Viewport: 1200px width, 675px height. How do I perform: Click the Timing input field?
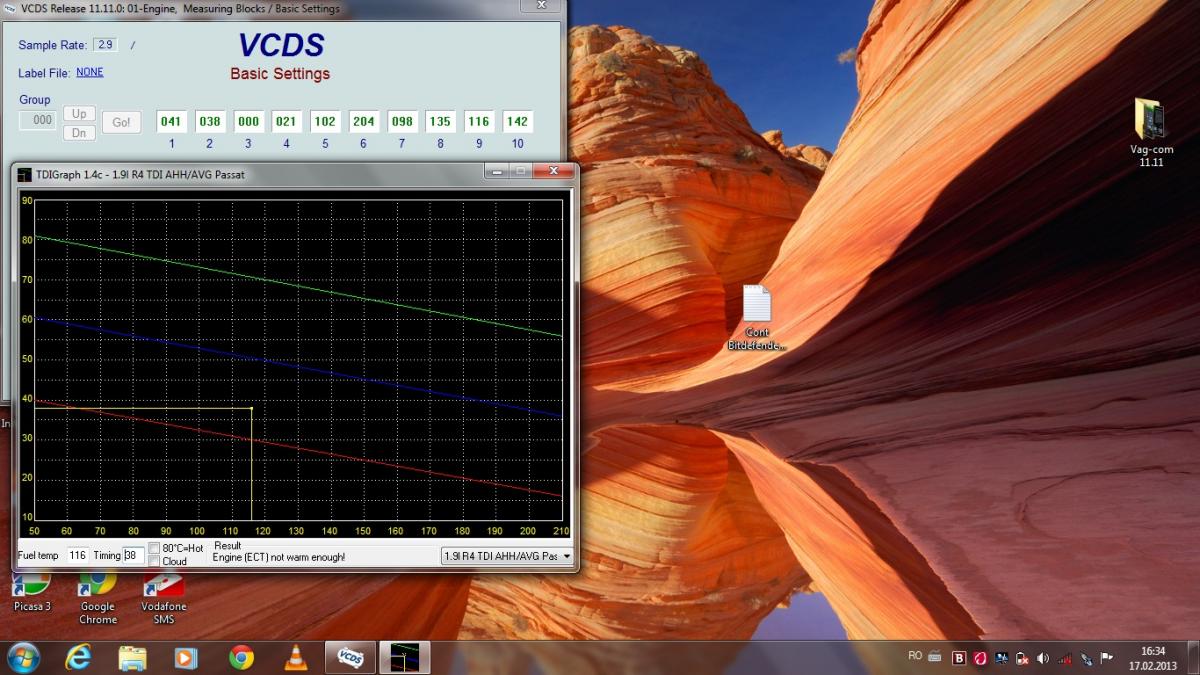pyautogui.click(x=134, y=555)
